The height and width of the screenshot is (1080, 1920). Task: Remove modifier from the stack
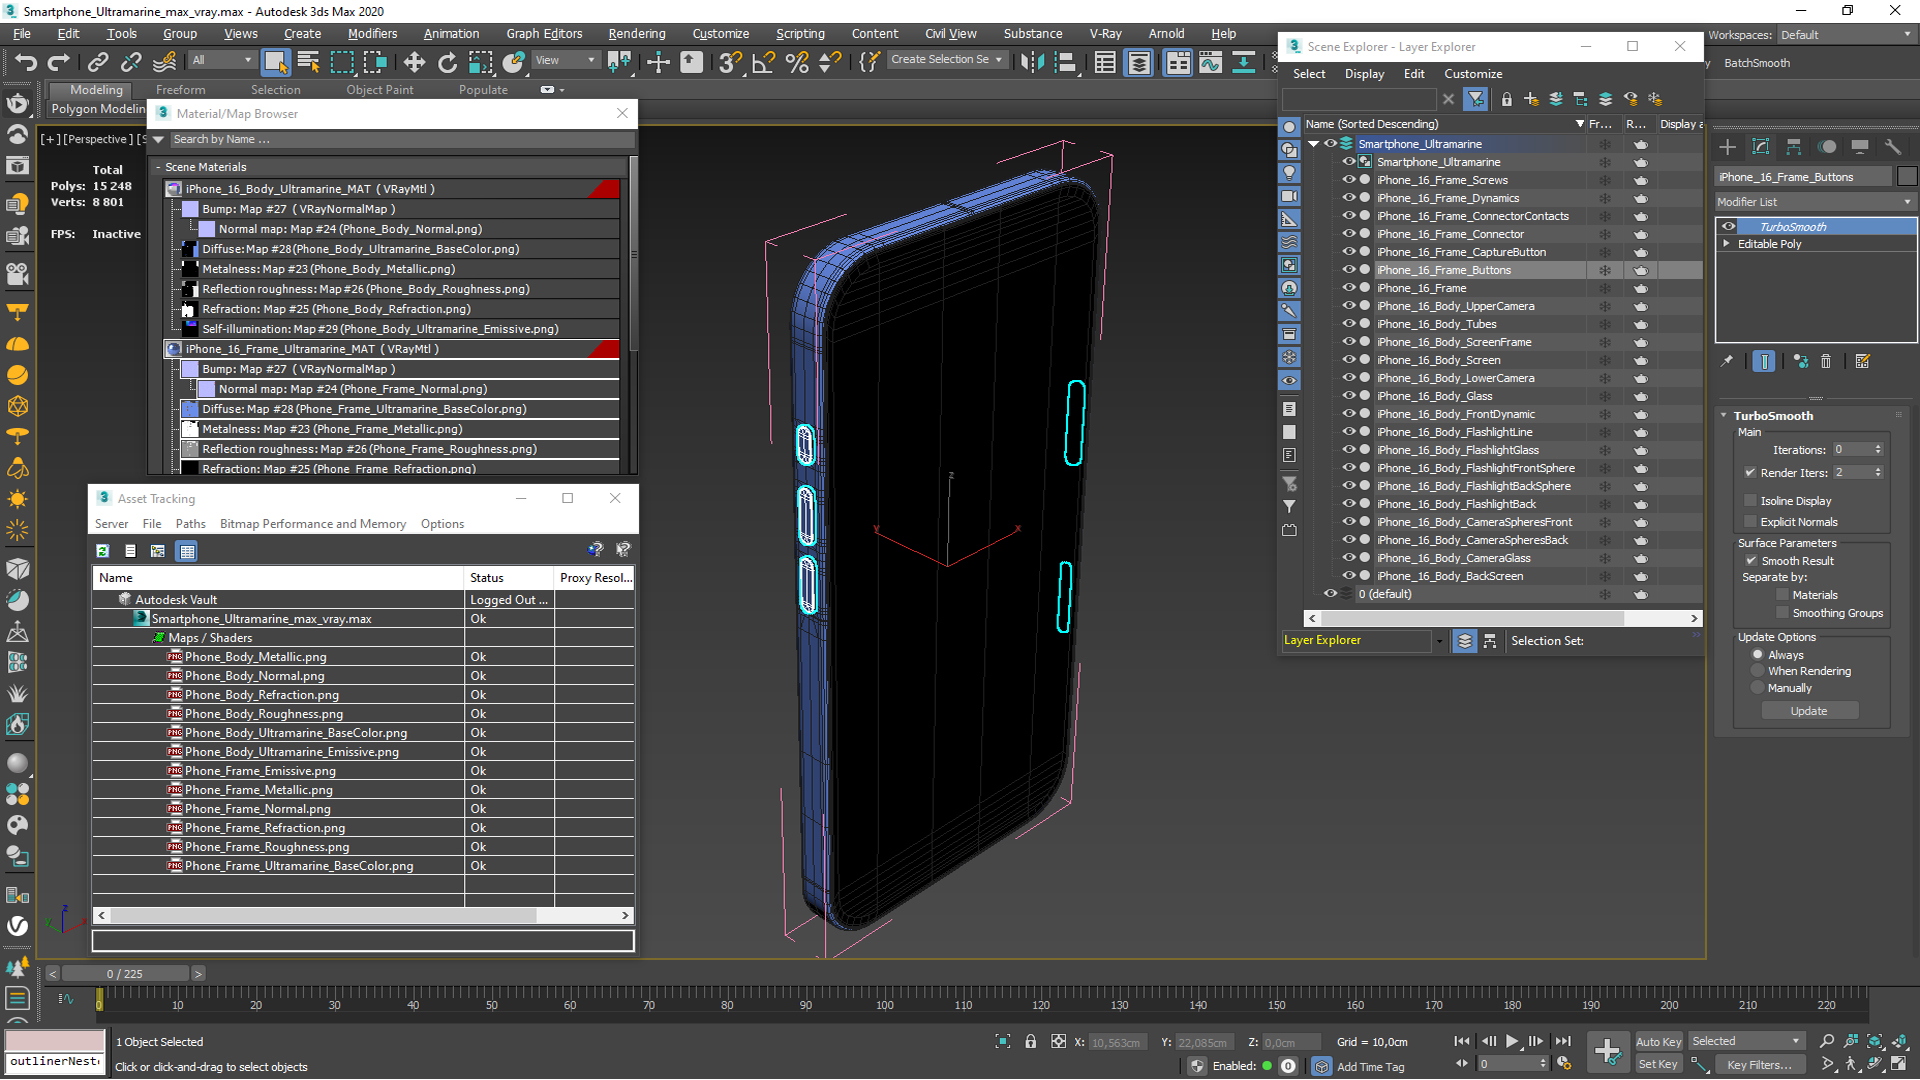click(1826, 361)
